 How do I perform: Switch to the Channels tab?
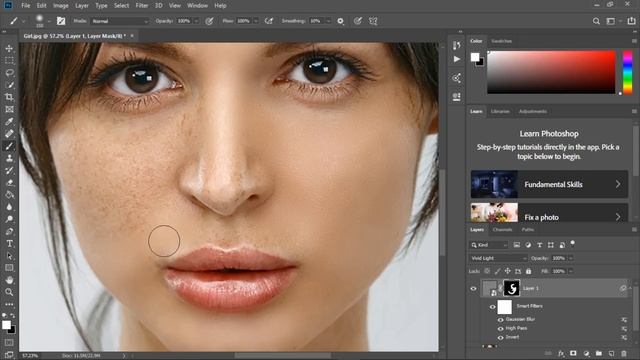tap(502, 230)
